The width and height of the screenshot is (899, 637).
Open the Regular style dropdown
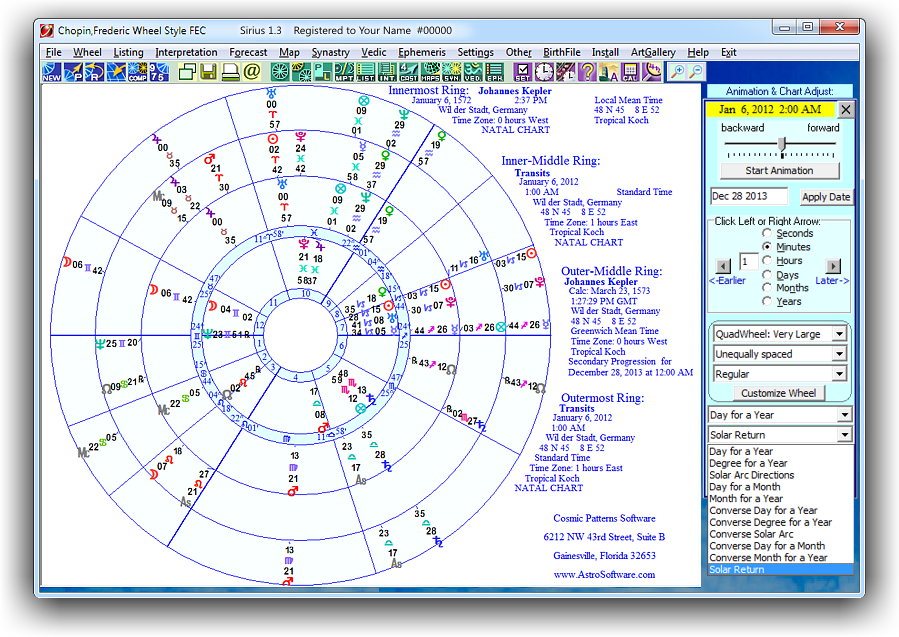pos(780,374)
